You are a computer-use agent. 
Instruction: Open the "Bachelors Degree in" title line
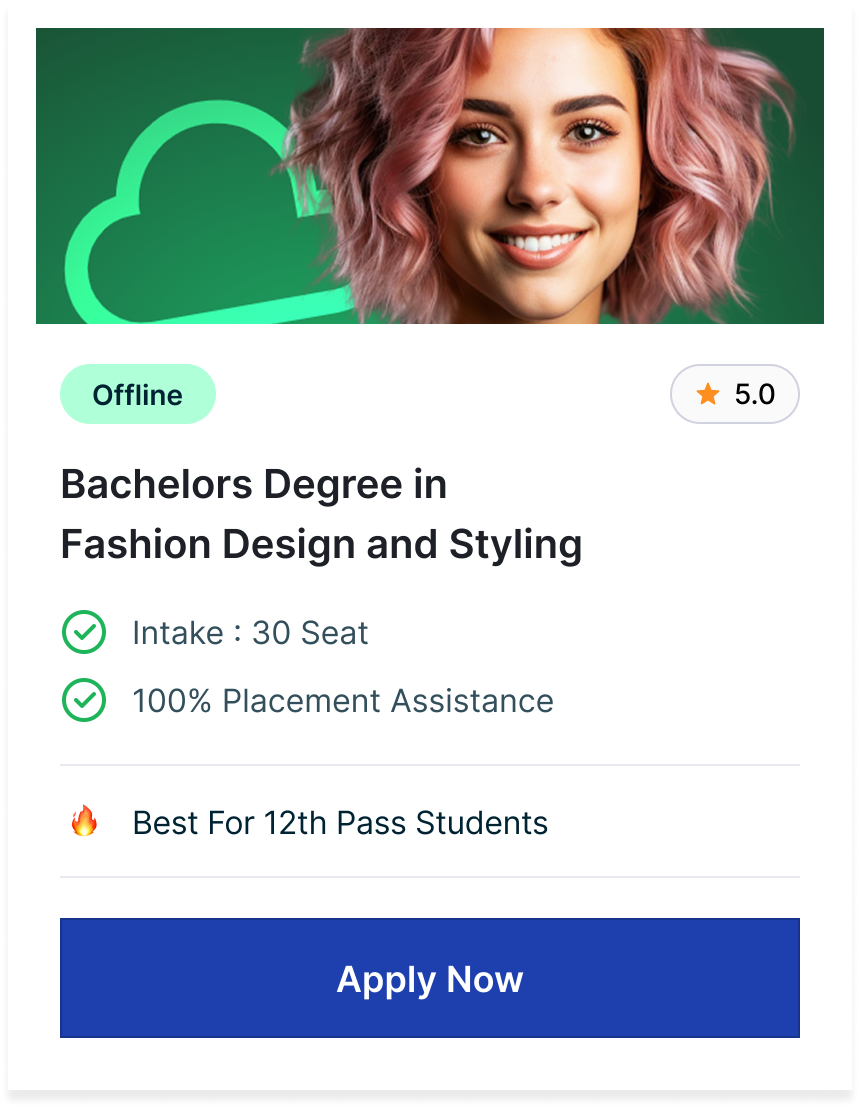coord(254,485)
